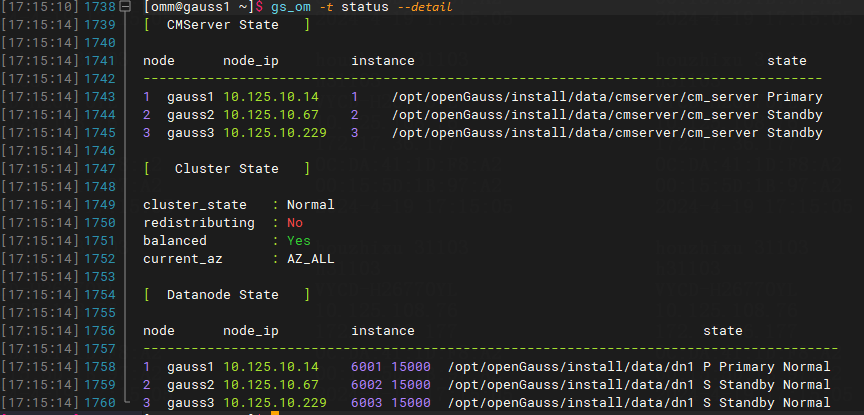The image size is (864, 415).
Task: Click IP 10.125.10.67 in the CMServer table
Action: point(271,115)
